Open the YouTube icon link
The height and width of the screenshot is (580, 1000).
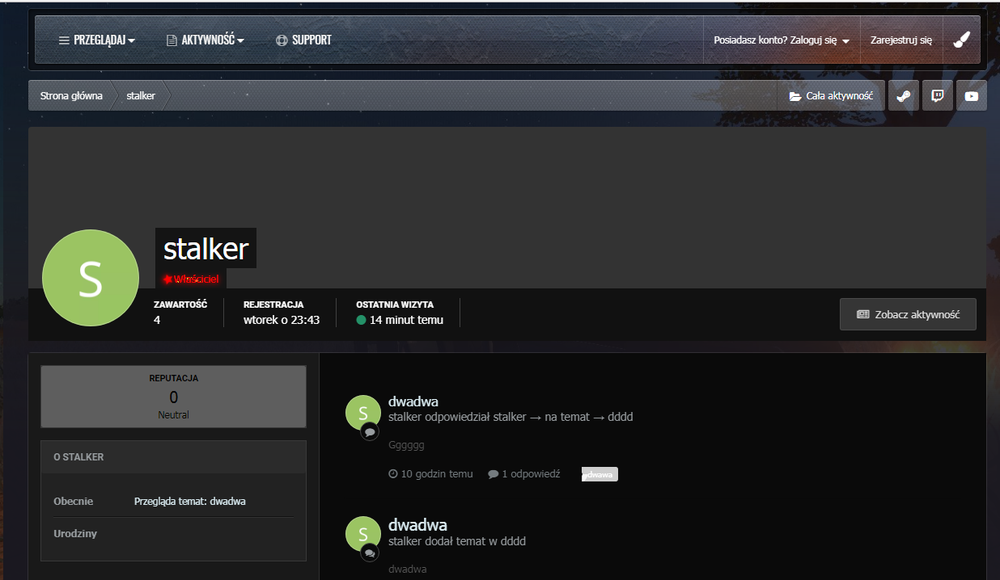(x=971, y=96)
